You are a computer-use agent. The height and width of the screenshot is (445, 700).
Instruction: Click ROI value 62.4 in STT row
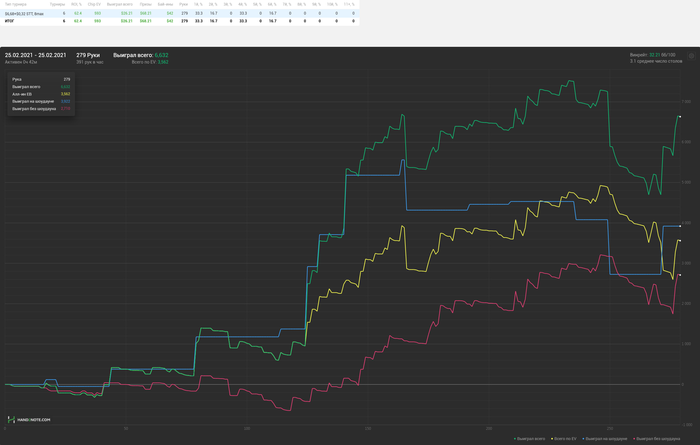(78, 13)
